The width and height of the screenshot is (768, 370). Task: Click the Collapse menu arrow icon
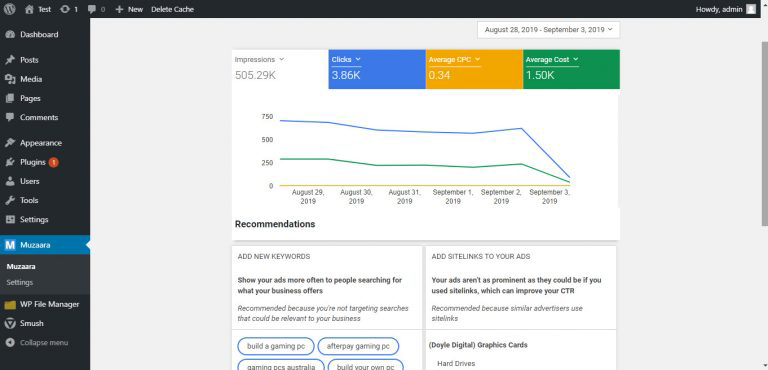click(x=10, y=343)
